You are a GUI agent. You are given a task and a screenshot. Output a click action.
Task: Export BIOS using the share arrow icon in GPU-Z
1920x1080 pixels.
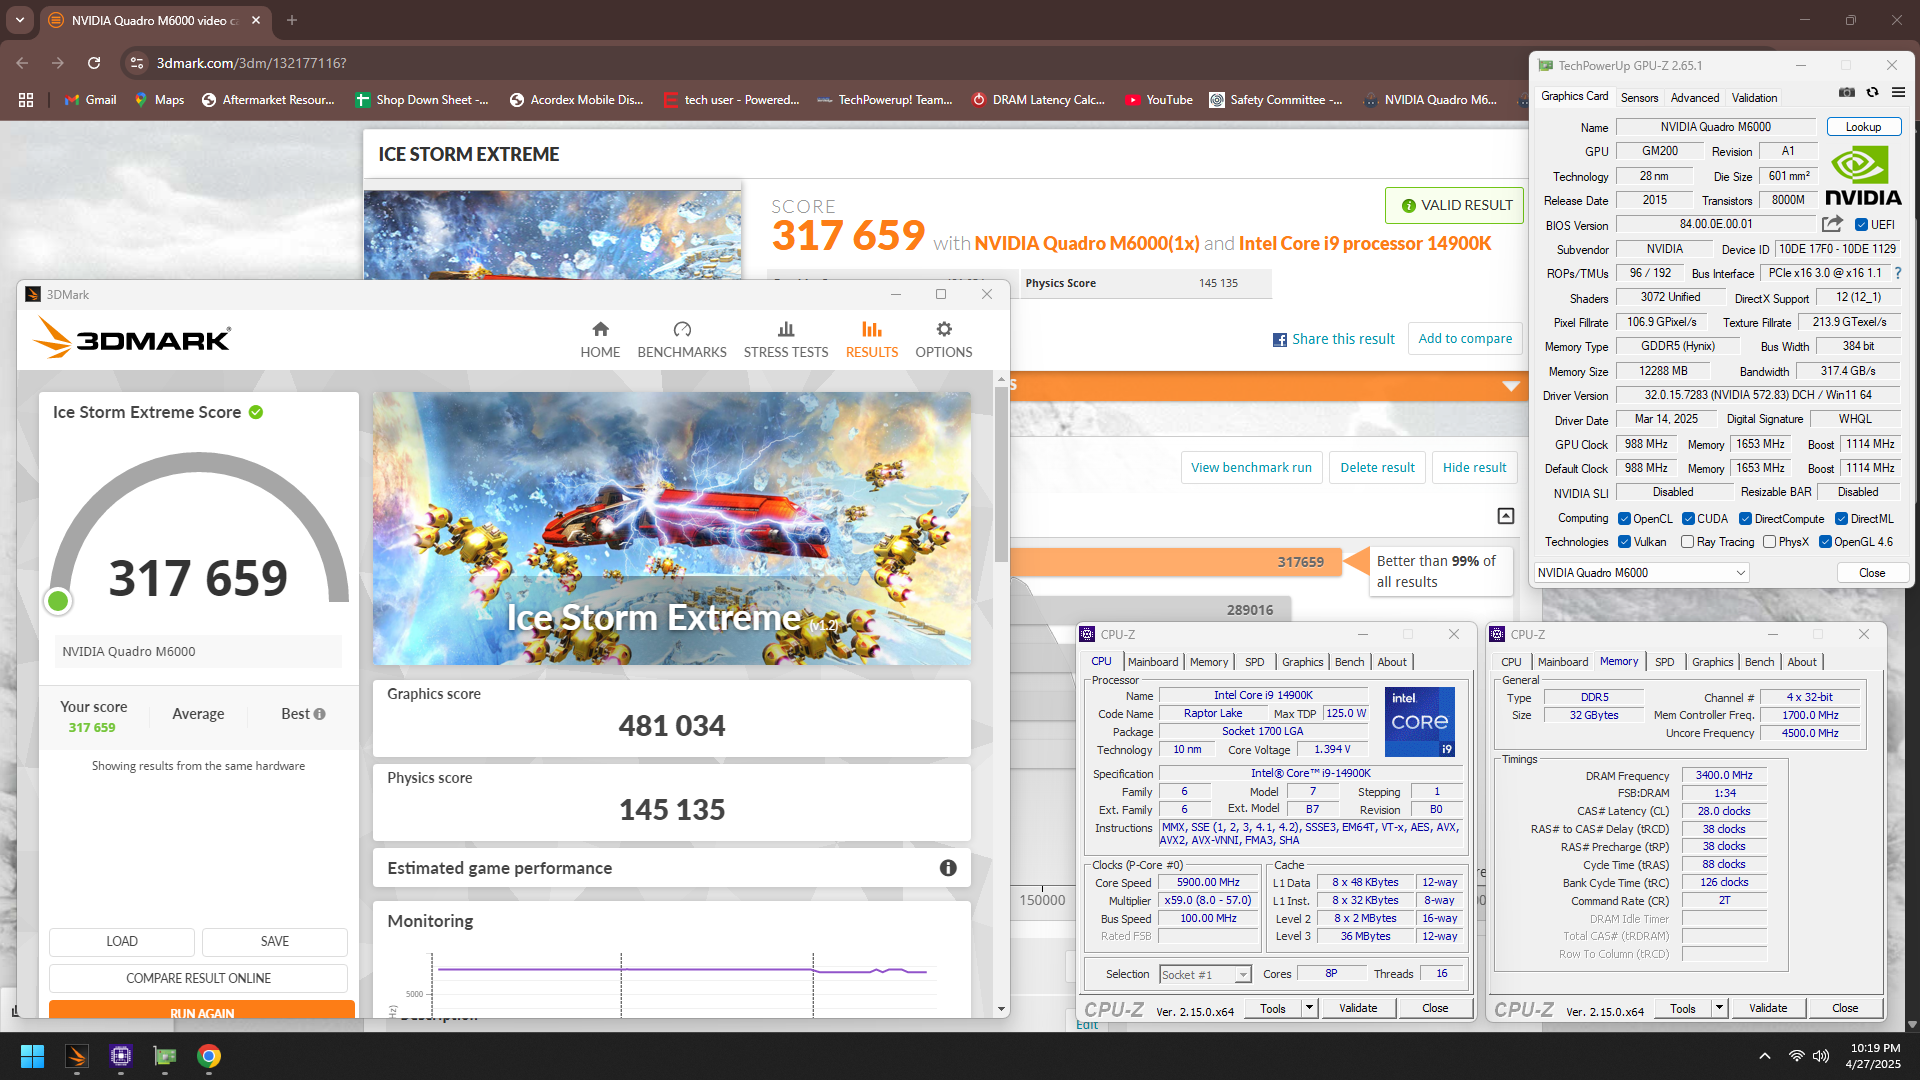tap(1832, 224)
